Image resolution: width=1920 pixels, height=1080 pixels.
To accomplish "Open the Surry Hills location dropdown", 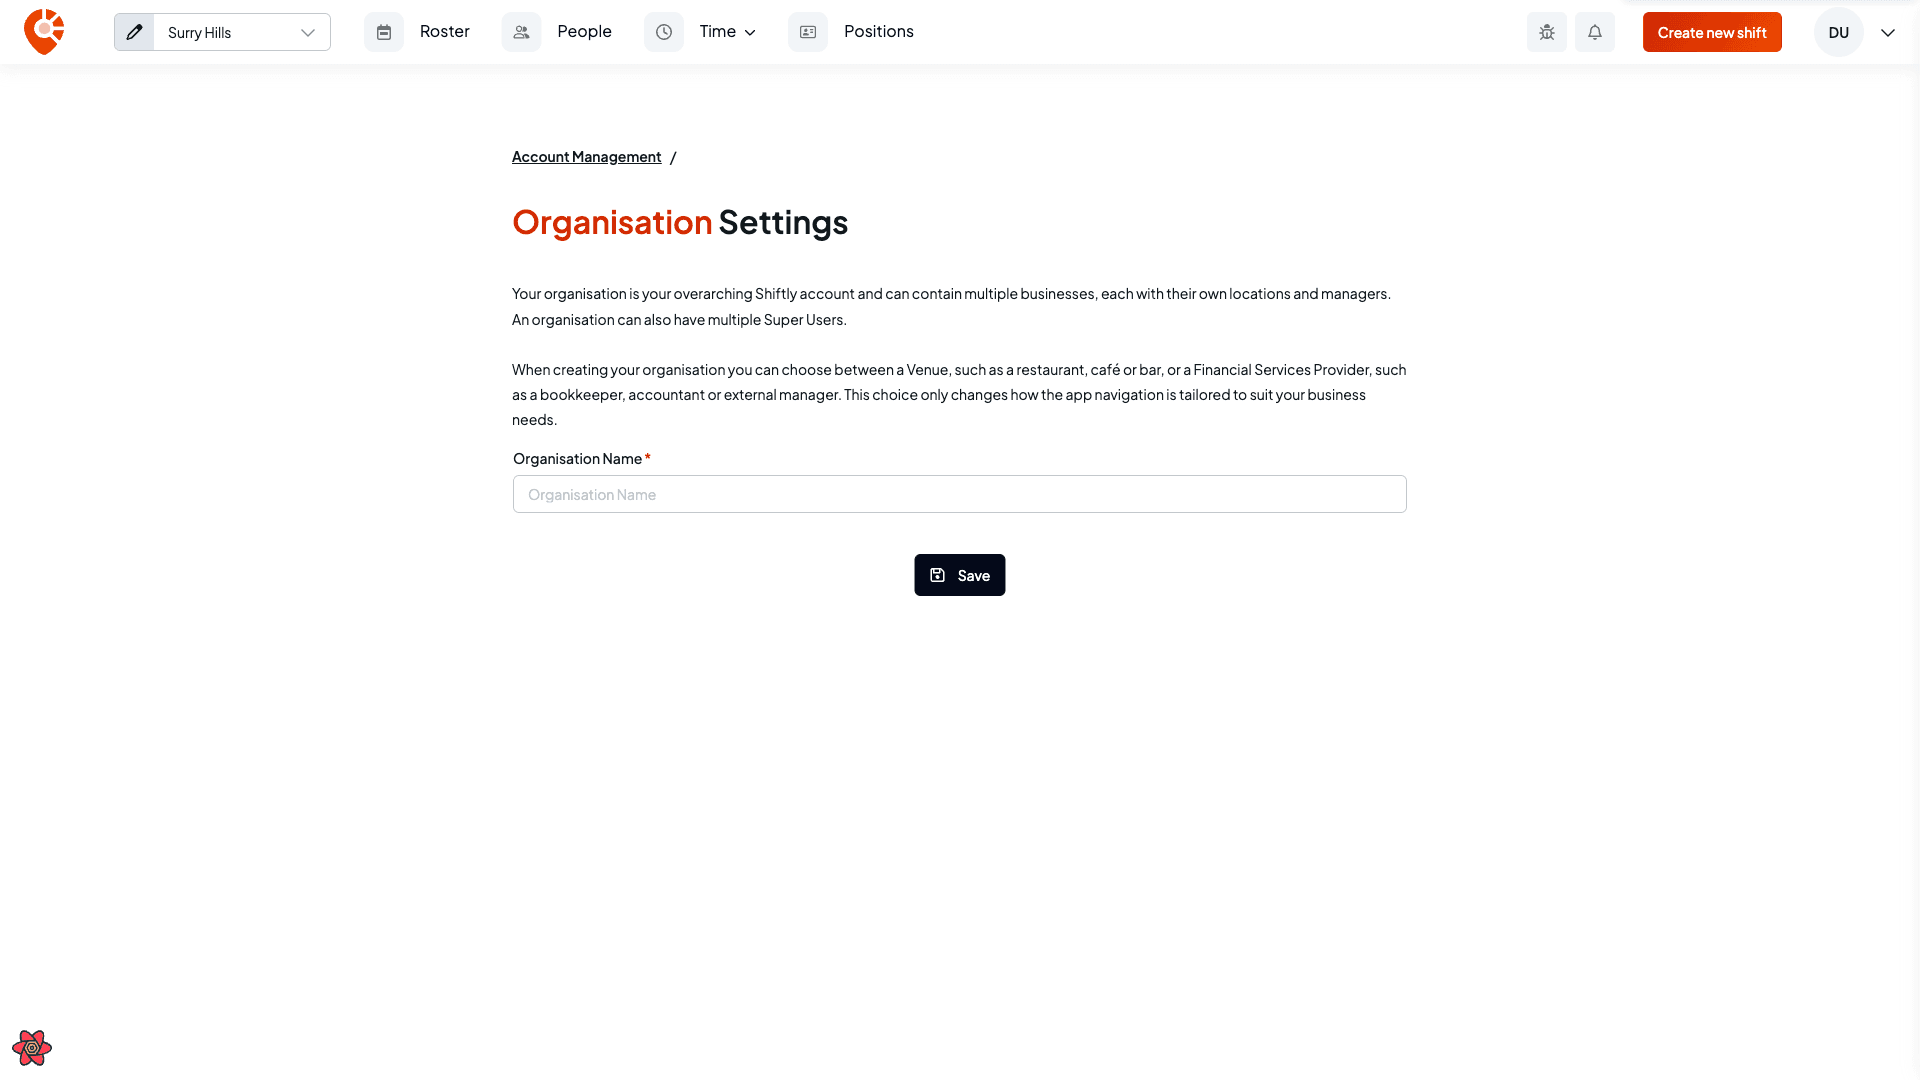I will tap(242, 32).
